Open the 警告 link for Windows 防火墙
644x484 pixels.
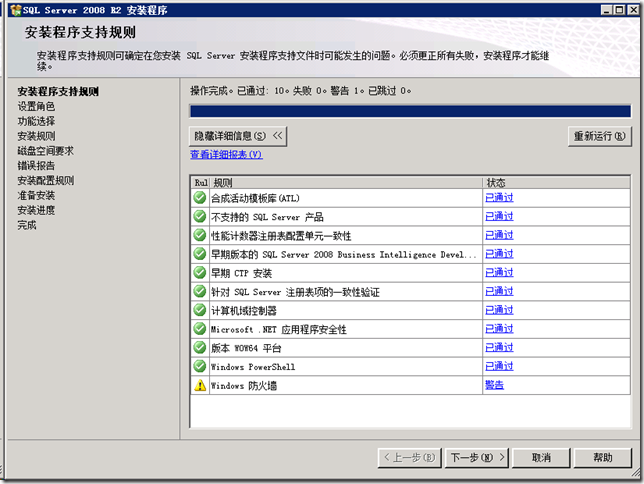[494, 385]
